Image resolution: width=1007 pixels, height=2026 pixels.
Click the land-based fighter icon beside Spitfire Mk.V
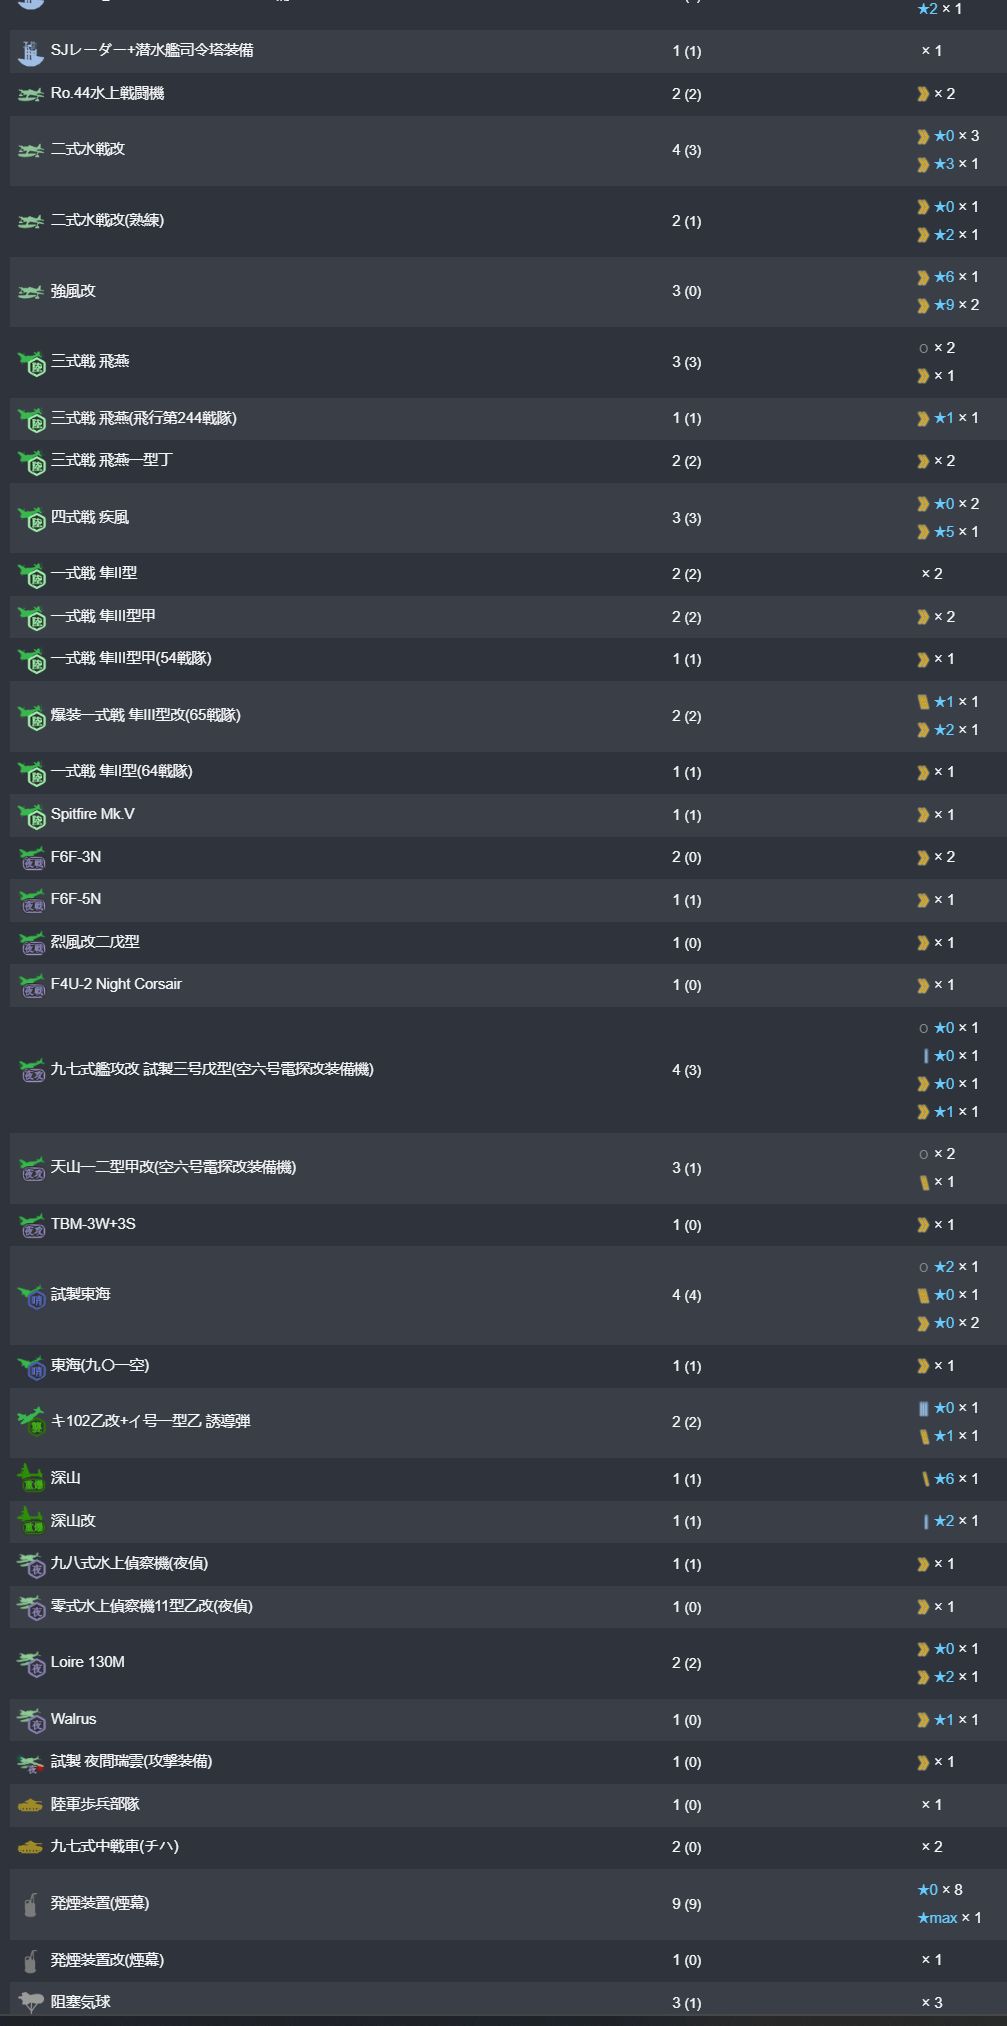pos(31,816)
